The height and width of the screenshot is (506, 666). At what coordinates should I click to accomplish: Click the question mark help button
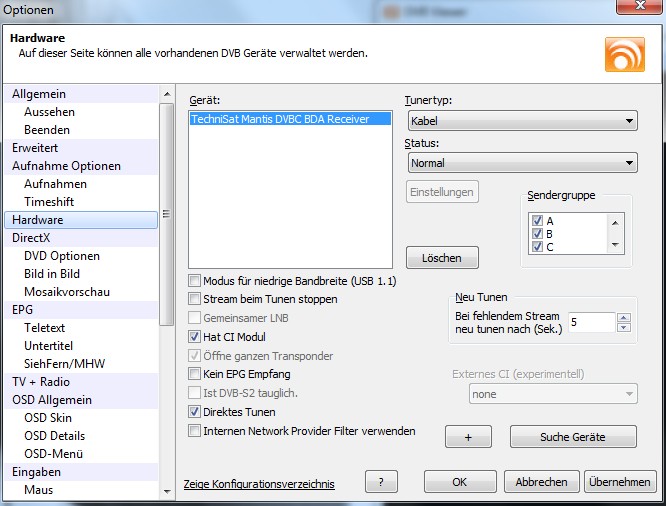pyautogui.click(x=381, y=482)
